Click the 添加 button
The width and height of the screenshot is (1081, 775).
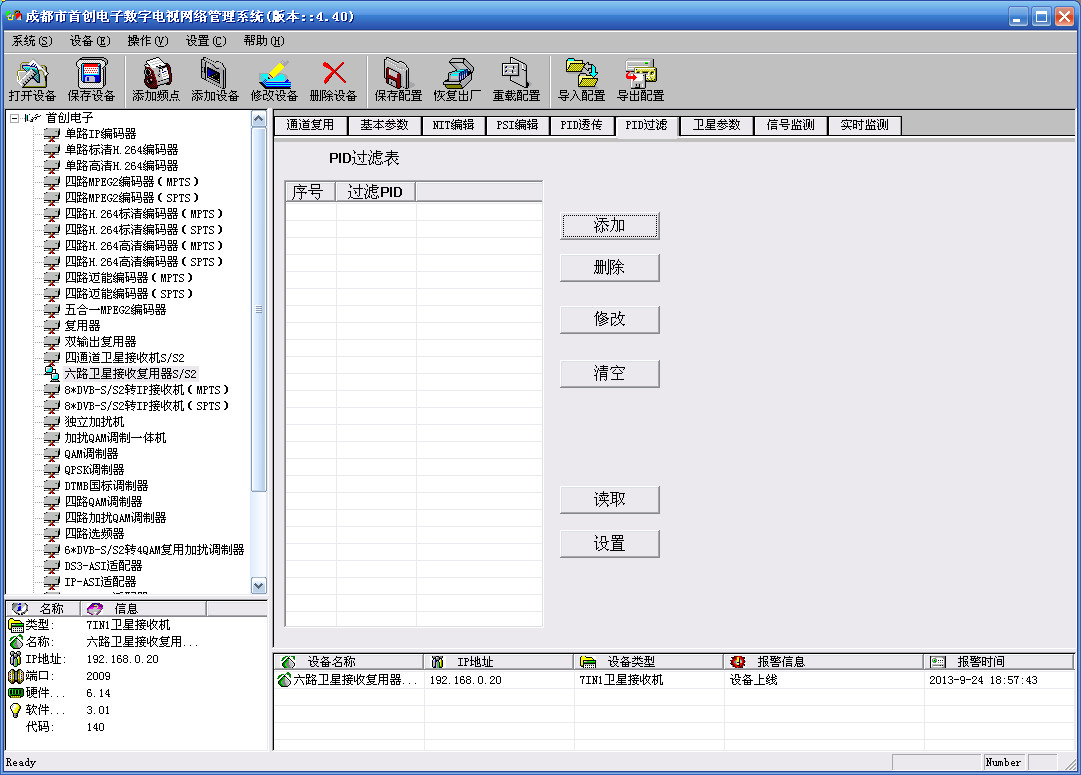[609, 225]
